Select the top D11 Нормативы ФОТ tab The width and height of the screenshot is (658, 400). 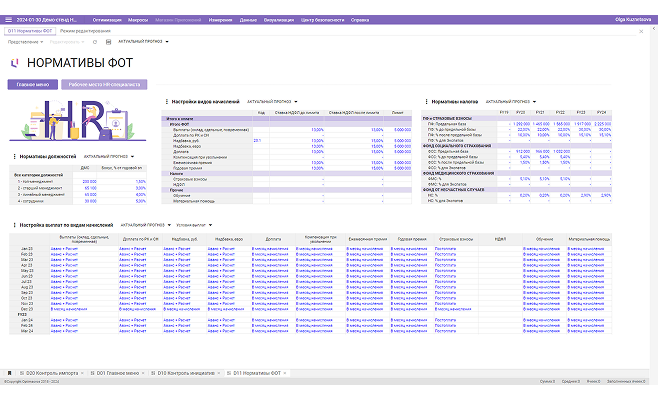click(30, 31)
